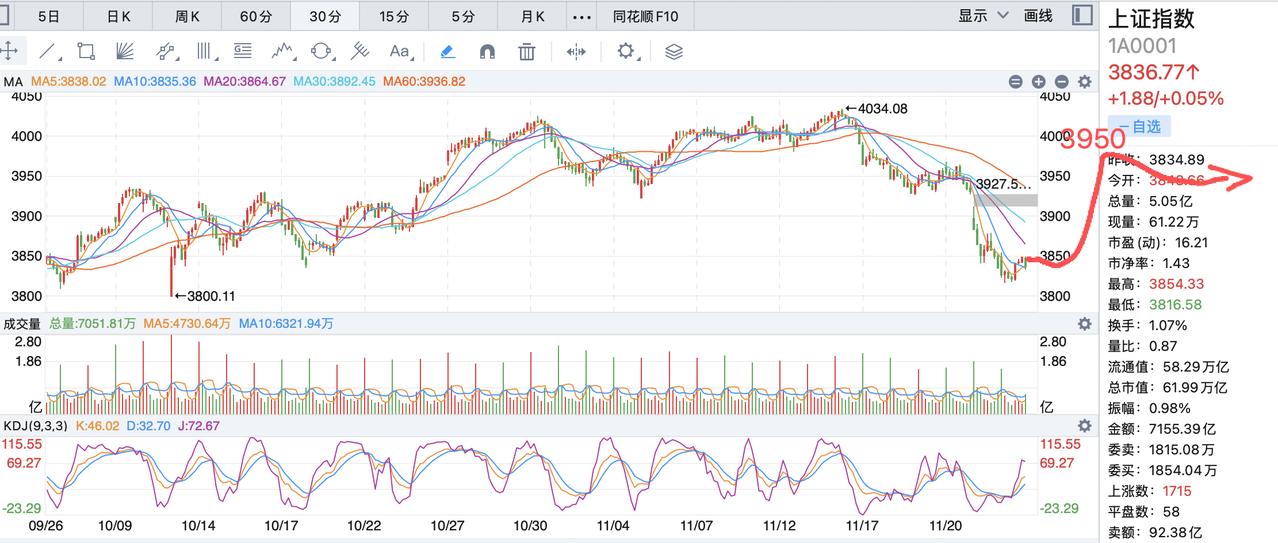Choose the Gann fan lines tool

click(125, 51)
